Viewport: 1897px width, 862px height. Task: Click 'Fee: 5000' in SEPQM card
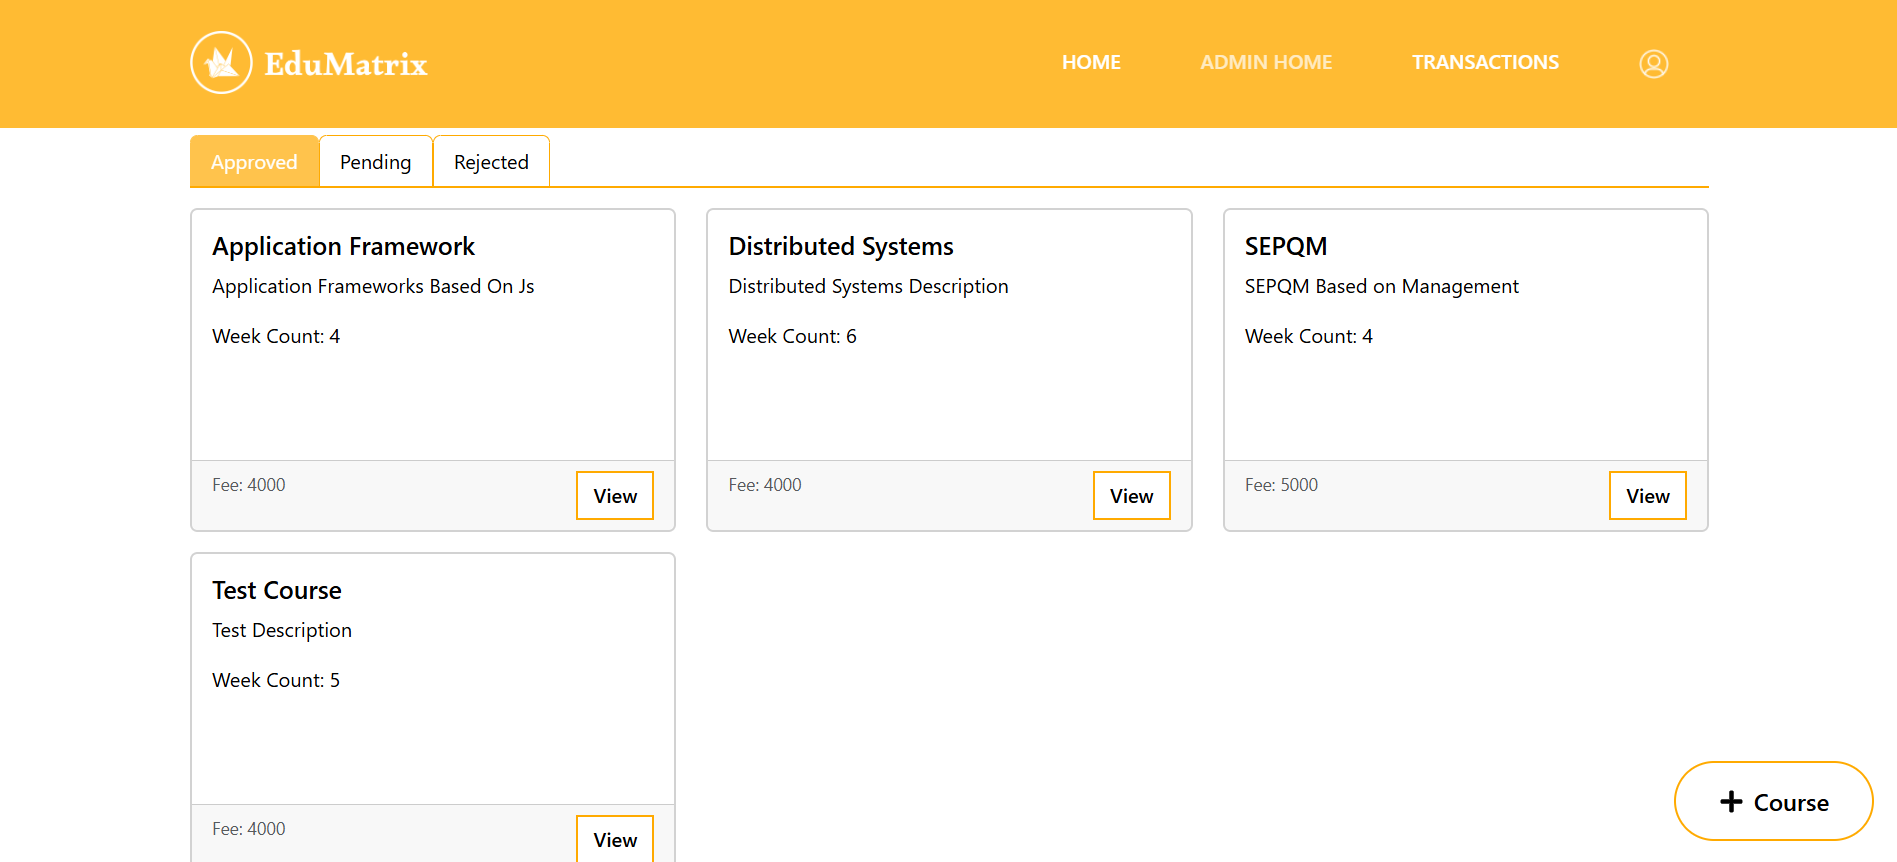click(x=1281, y=485)
